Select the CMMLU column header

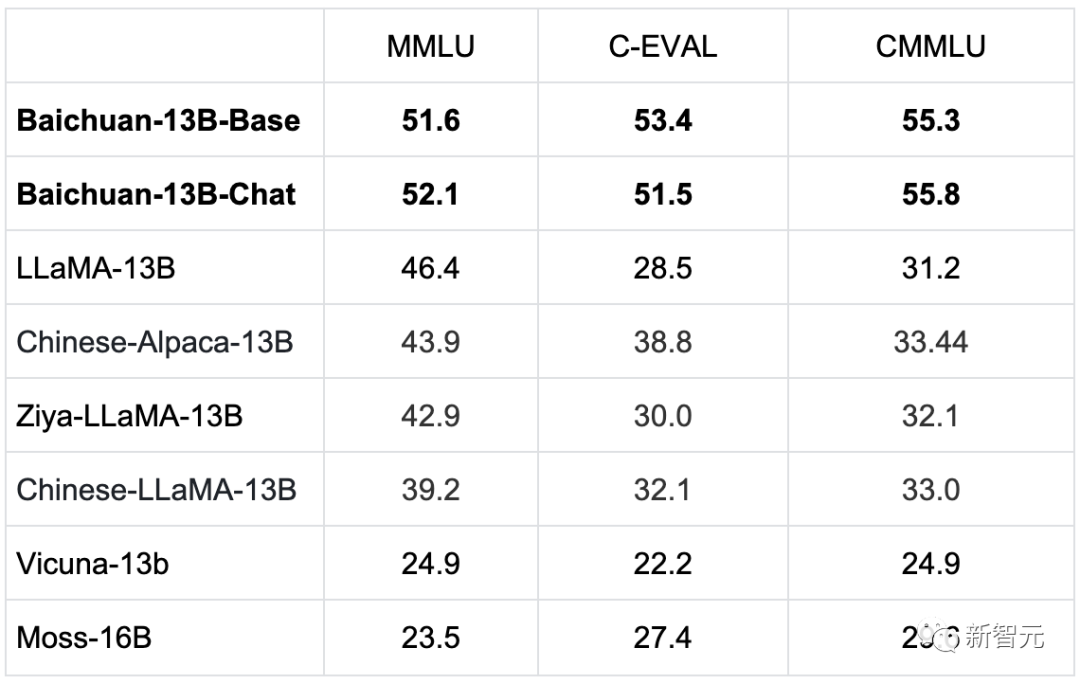pyautogui.click(x=930, y=47)
